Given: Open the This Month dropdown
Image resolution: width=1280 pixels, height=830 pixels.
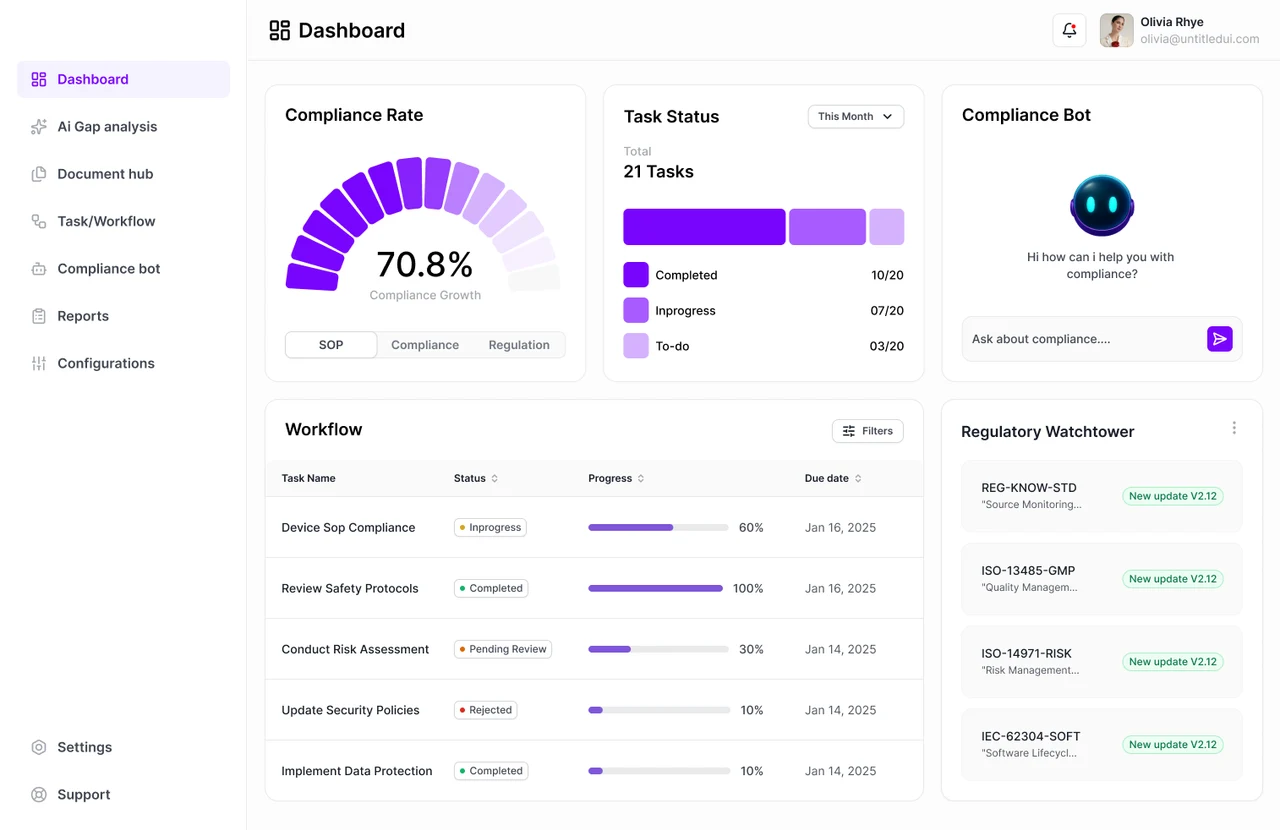Looking at the screenshot, I should pyautogui.click(x=856, y=117).
